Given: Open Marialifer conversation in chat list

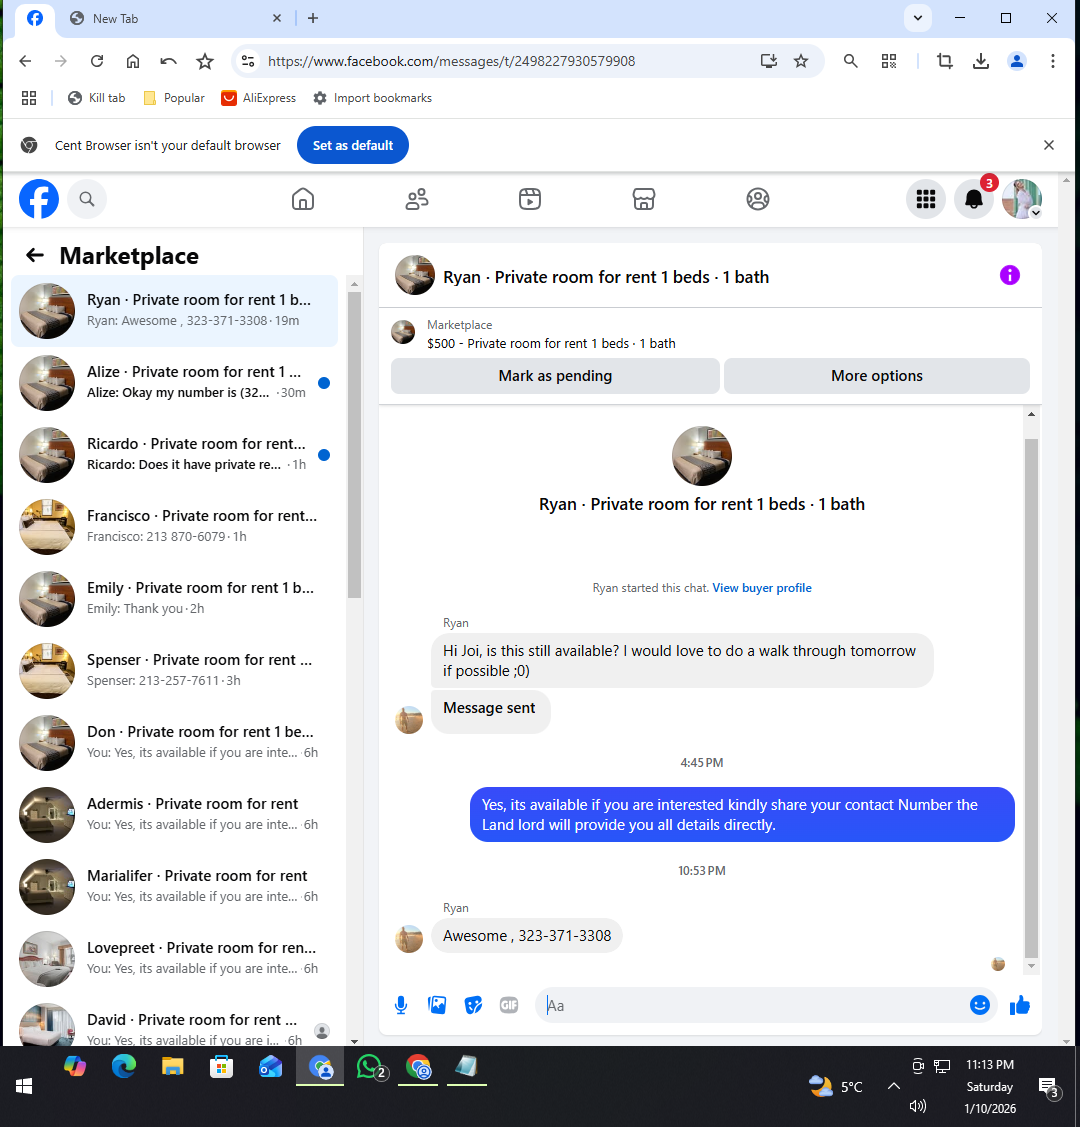Looking at the screenshot, I should coord(175,886).
